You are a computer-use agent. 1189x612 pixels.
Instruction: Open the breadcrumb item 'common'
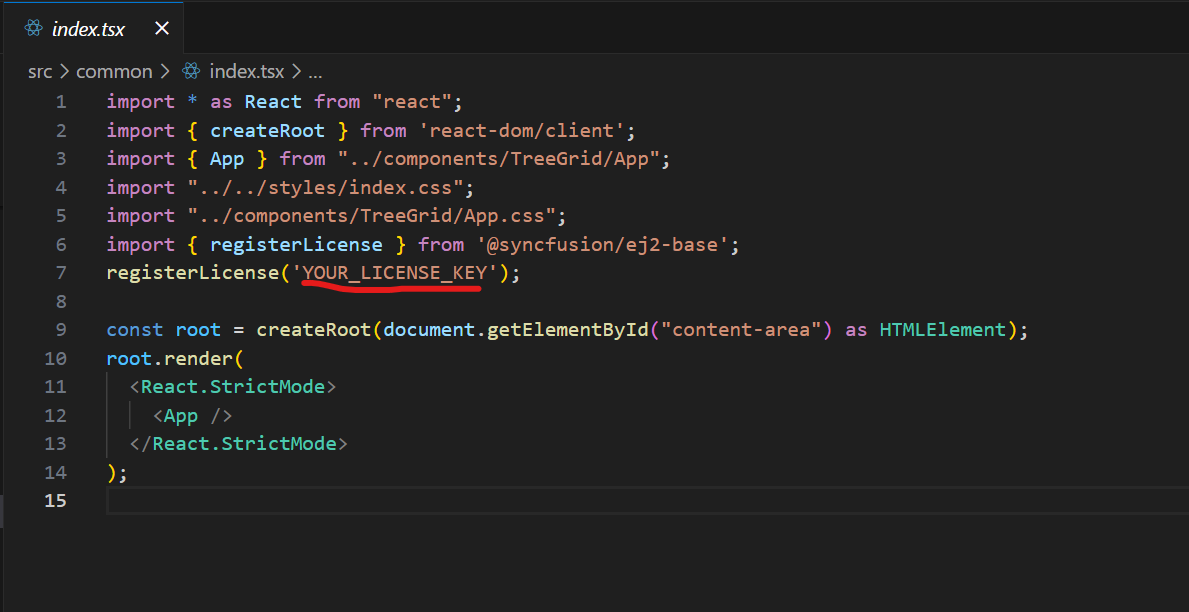[x=114, y=71]
